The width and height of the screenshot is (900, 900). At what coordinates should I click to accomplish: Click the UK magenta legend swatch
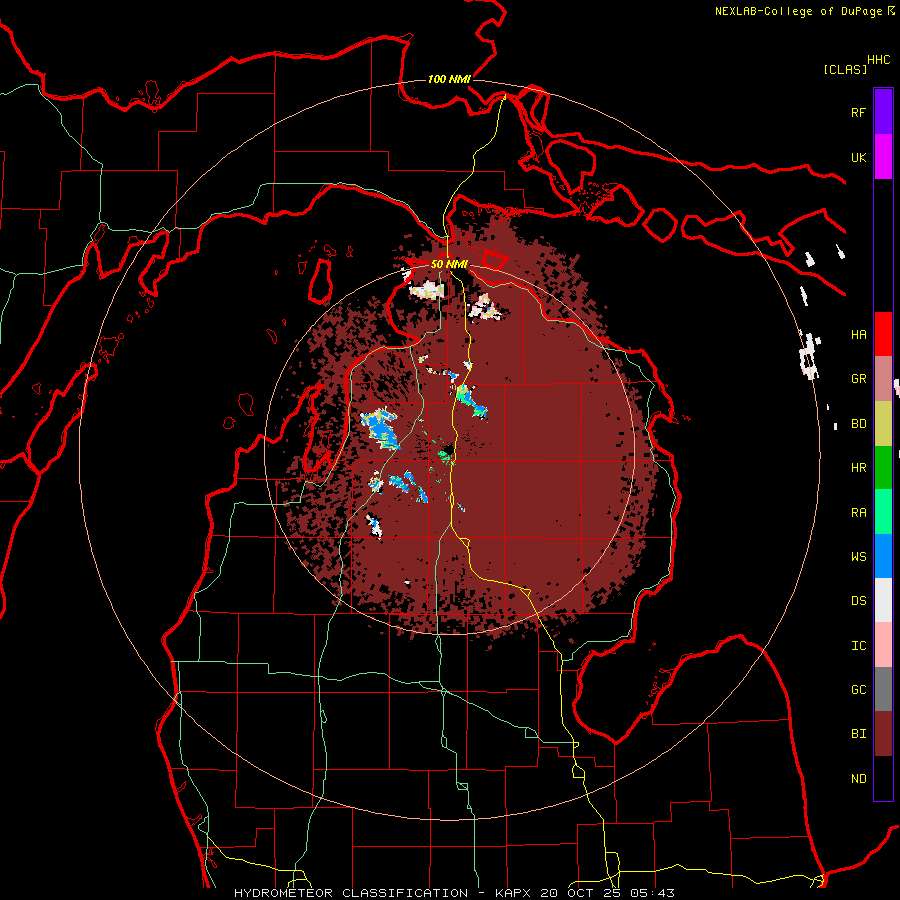click(x=883, y=157)
